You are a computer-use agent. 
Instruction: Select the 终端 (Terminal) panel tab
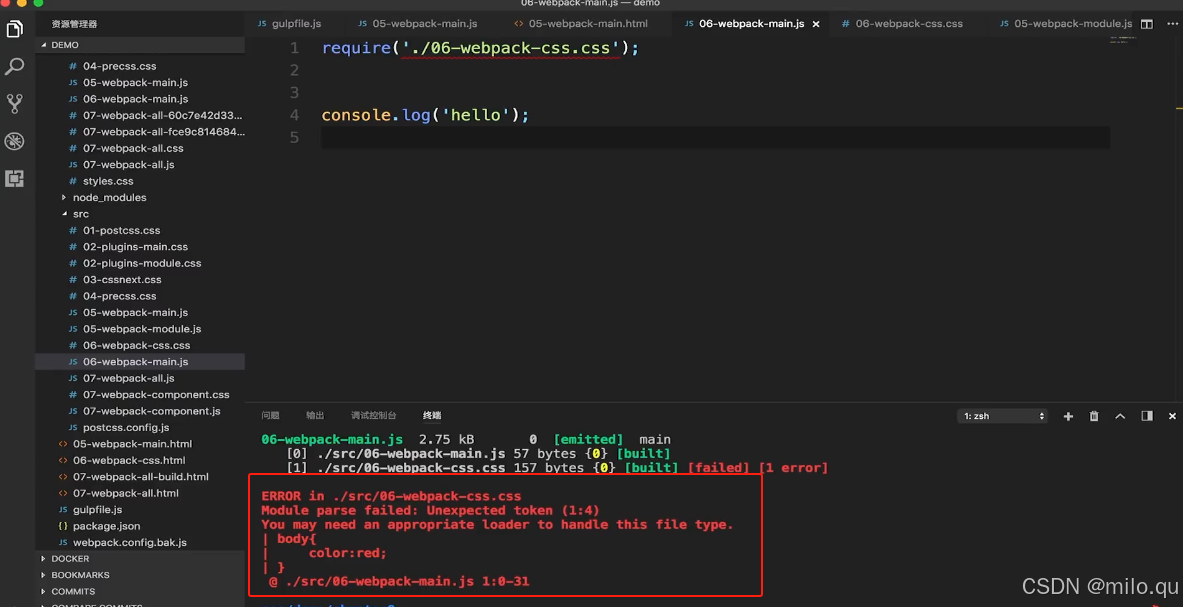(432, 415)
